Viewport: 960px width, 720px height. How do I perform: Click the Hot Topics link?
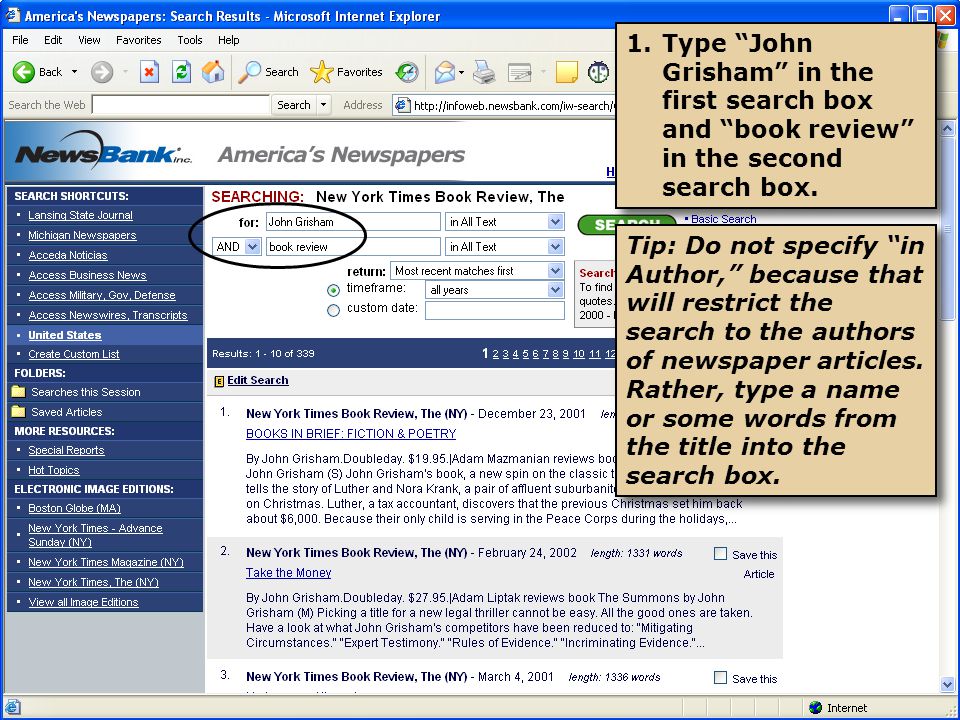[54, 470]
